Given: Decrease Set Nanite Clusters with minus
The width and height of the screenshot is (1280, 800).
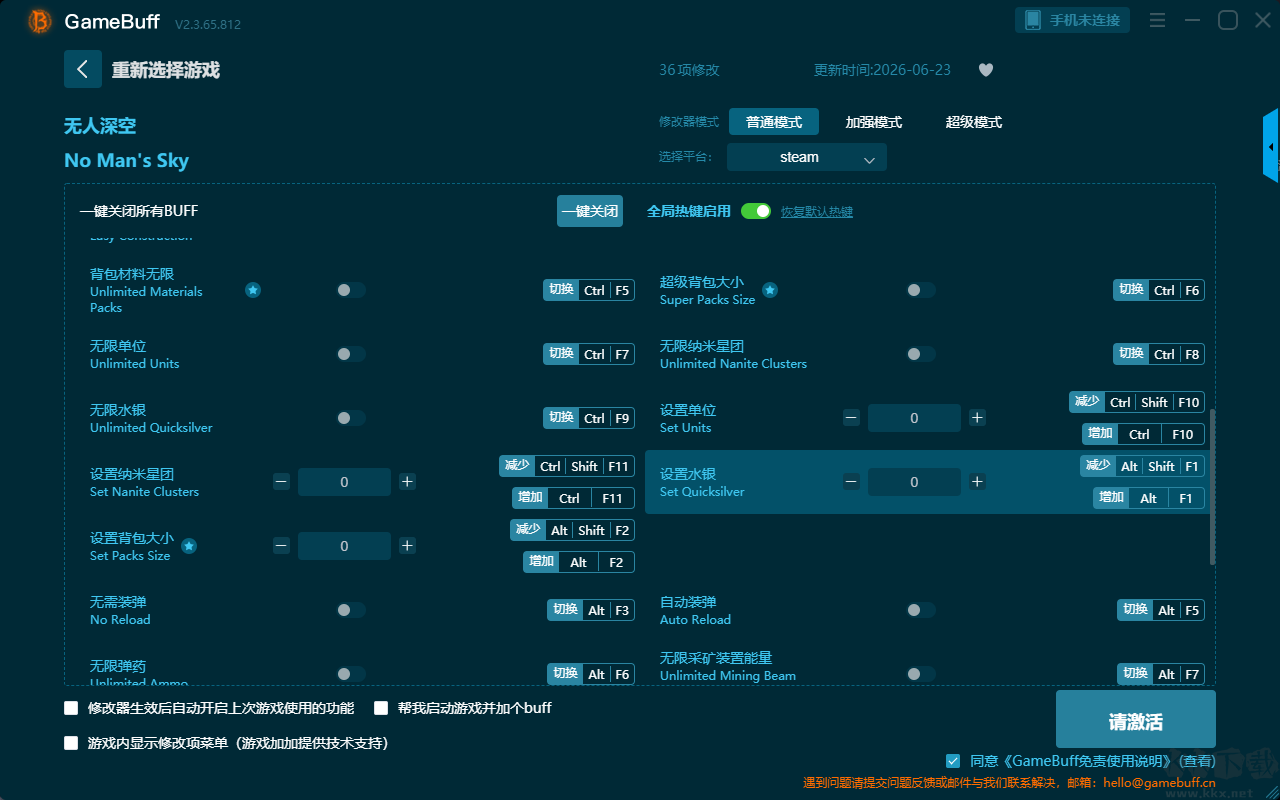Looking at the screenshot, I should [x=281, y=482].
